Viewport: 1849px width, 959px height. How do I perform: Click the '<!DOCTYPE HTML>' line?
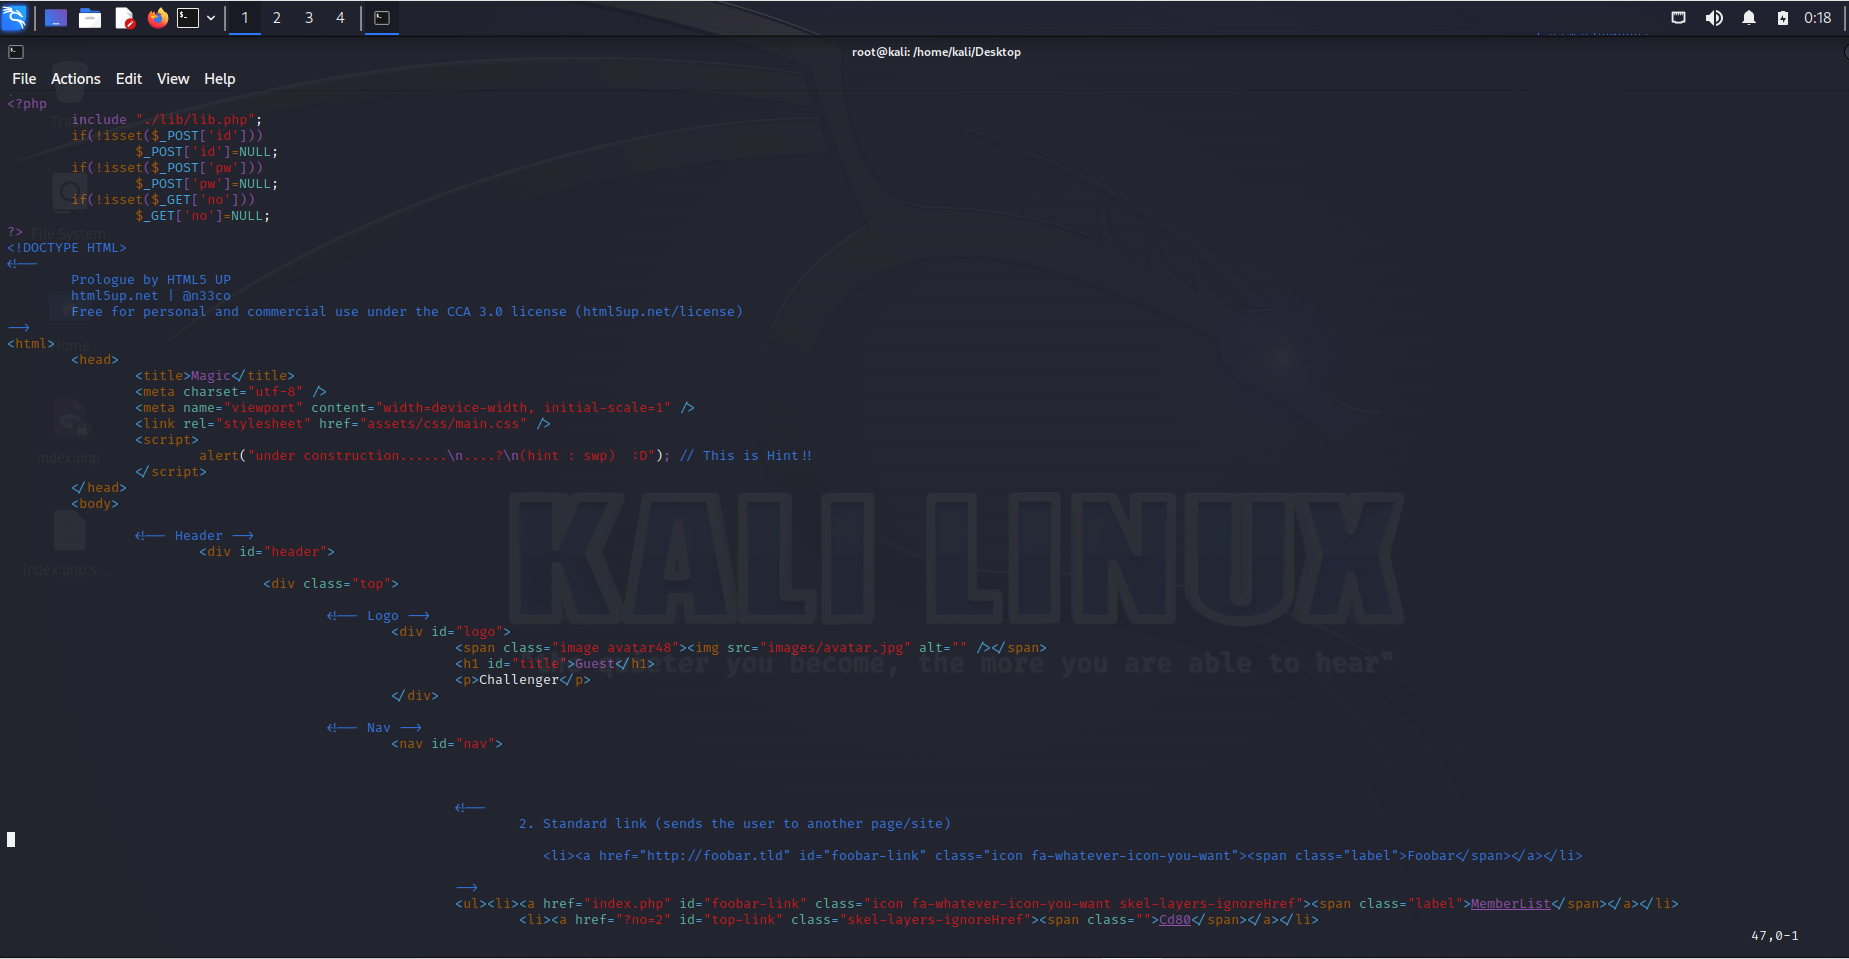click(67, 248)
